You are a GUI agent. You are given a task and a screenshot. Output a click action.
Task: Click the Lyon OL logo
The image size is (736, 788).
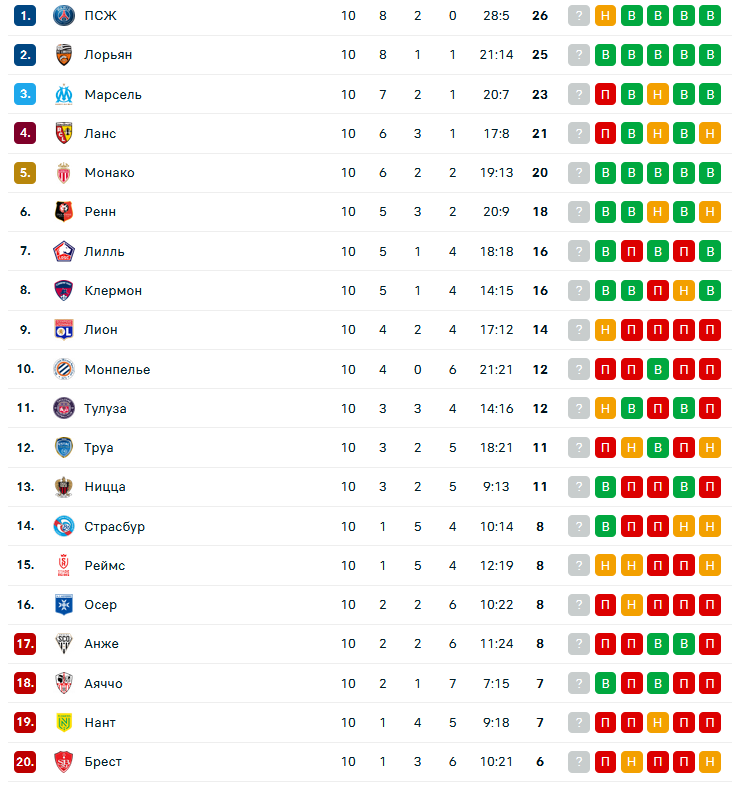[x=64, y=330]
